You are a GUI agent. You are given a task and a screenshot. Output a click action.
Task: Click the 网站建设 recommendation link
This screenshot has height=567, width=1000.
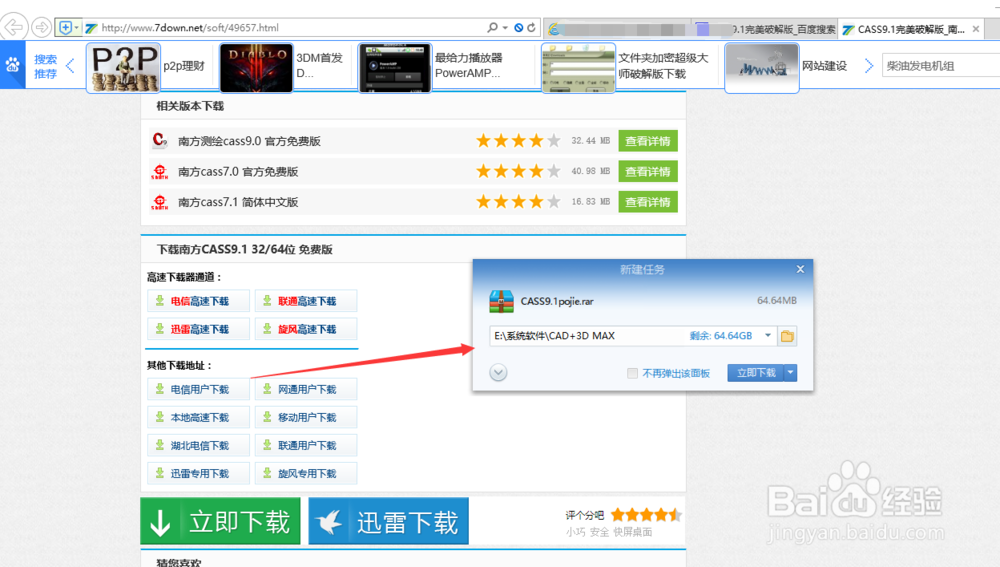click(x=824, y=66)
